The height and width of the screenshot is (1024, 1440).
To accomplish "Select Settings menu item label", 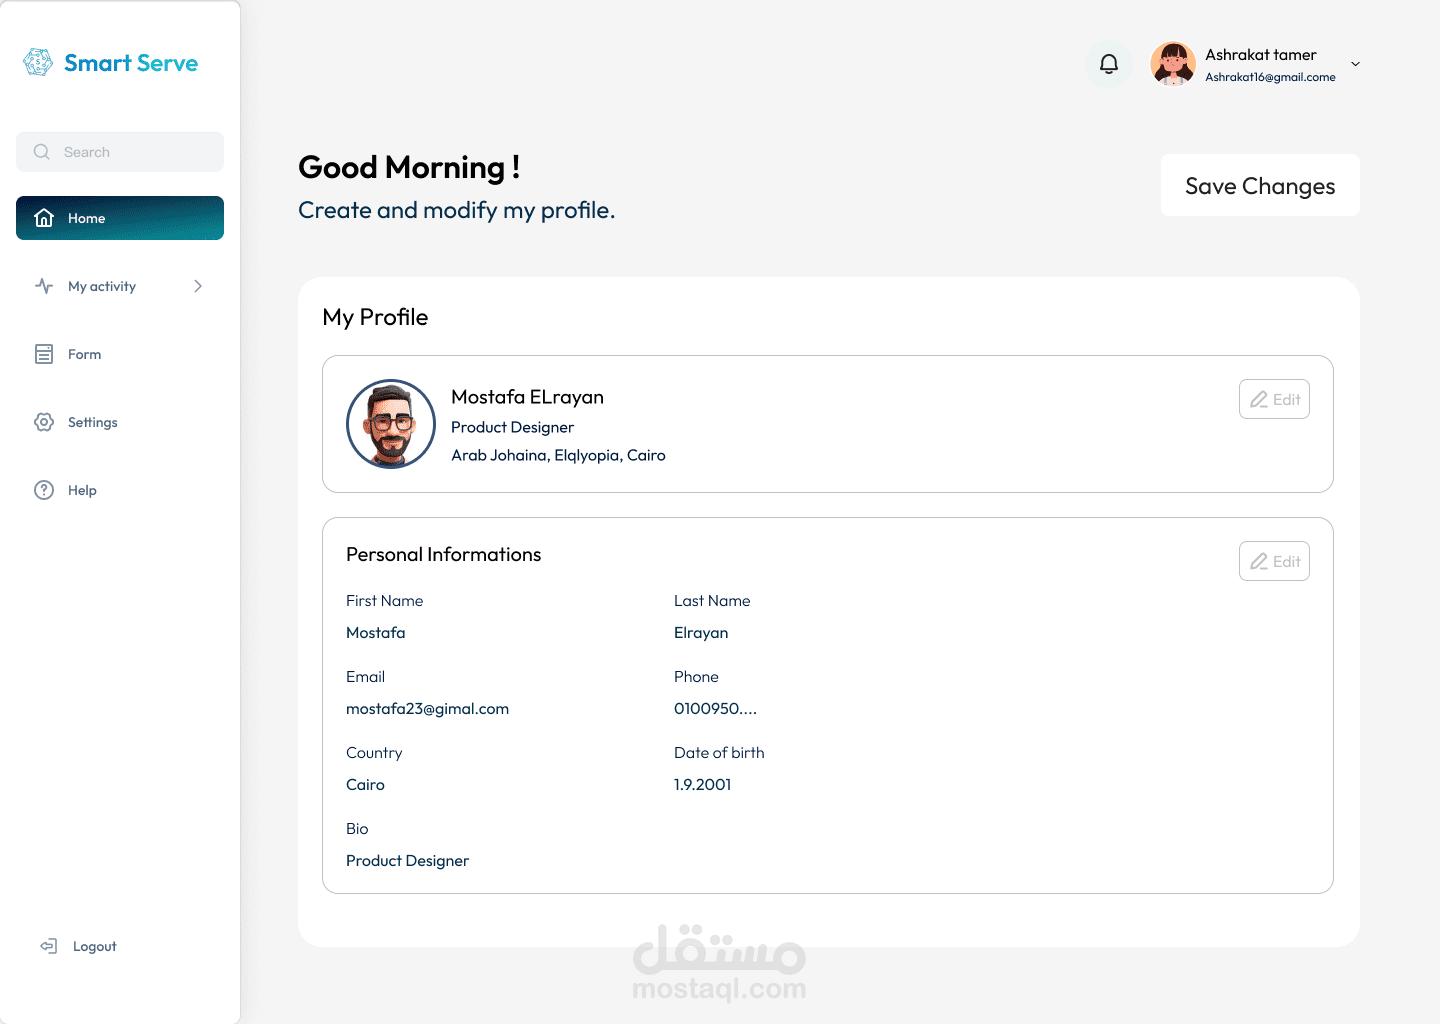I will [93, 422].
